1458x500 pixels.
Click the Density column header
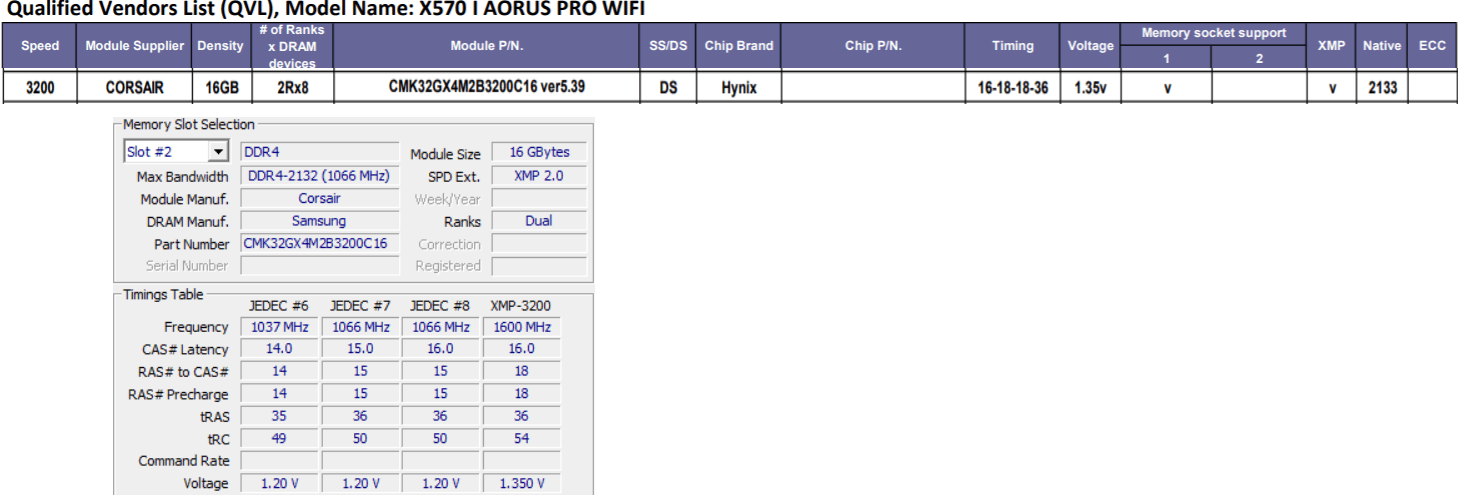[x=221, y=46]
